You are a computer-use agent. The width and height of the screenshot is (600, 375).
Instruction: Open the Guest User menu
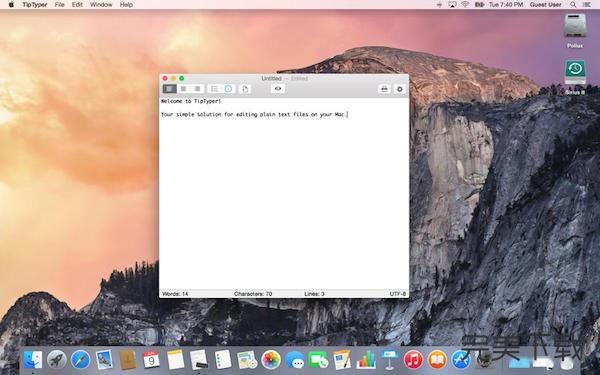click(x=545, y=5)
